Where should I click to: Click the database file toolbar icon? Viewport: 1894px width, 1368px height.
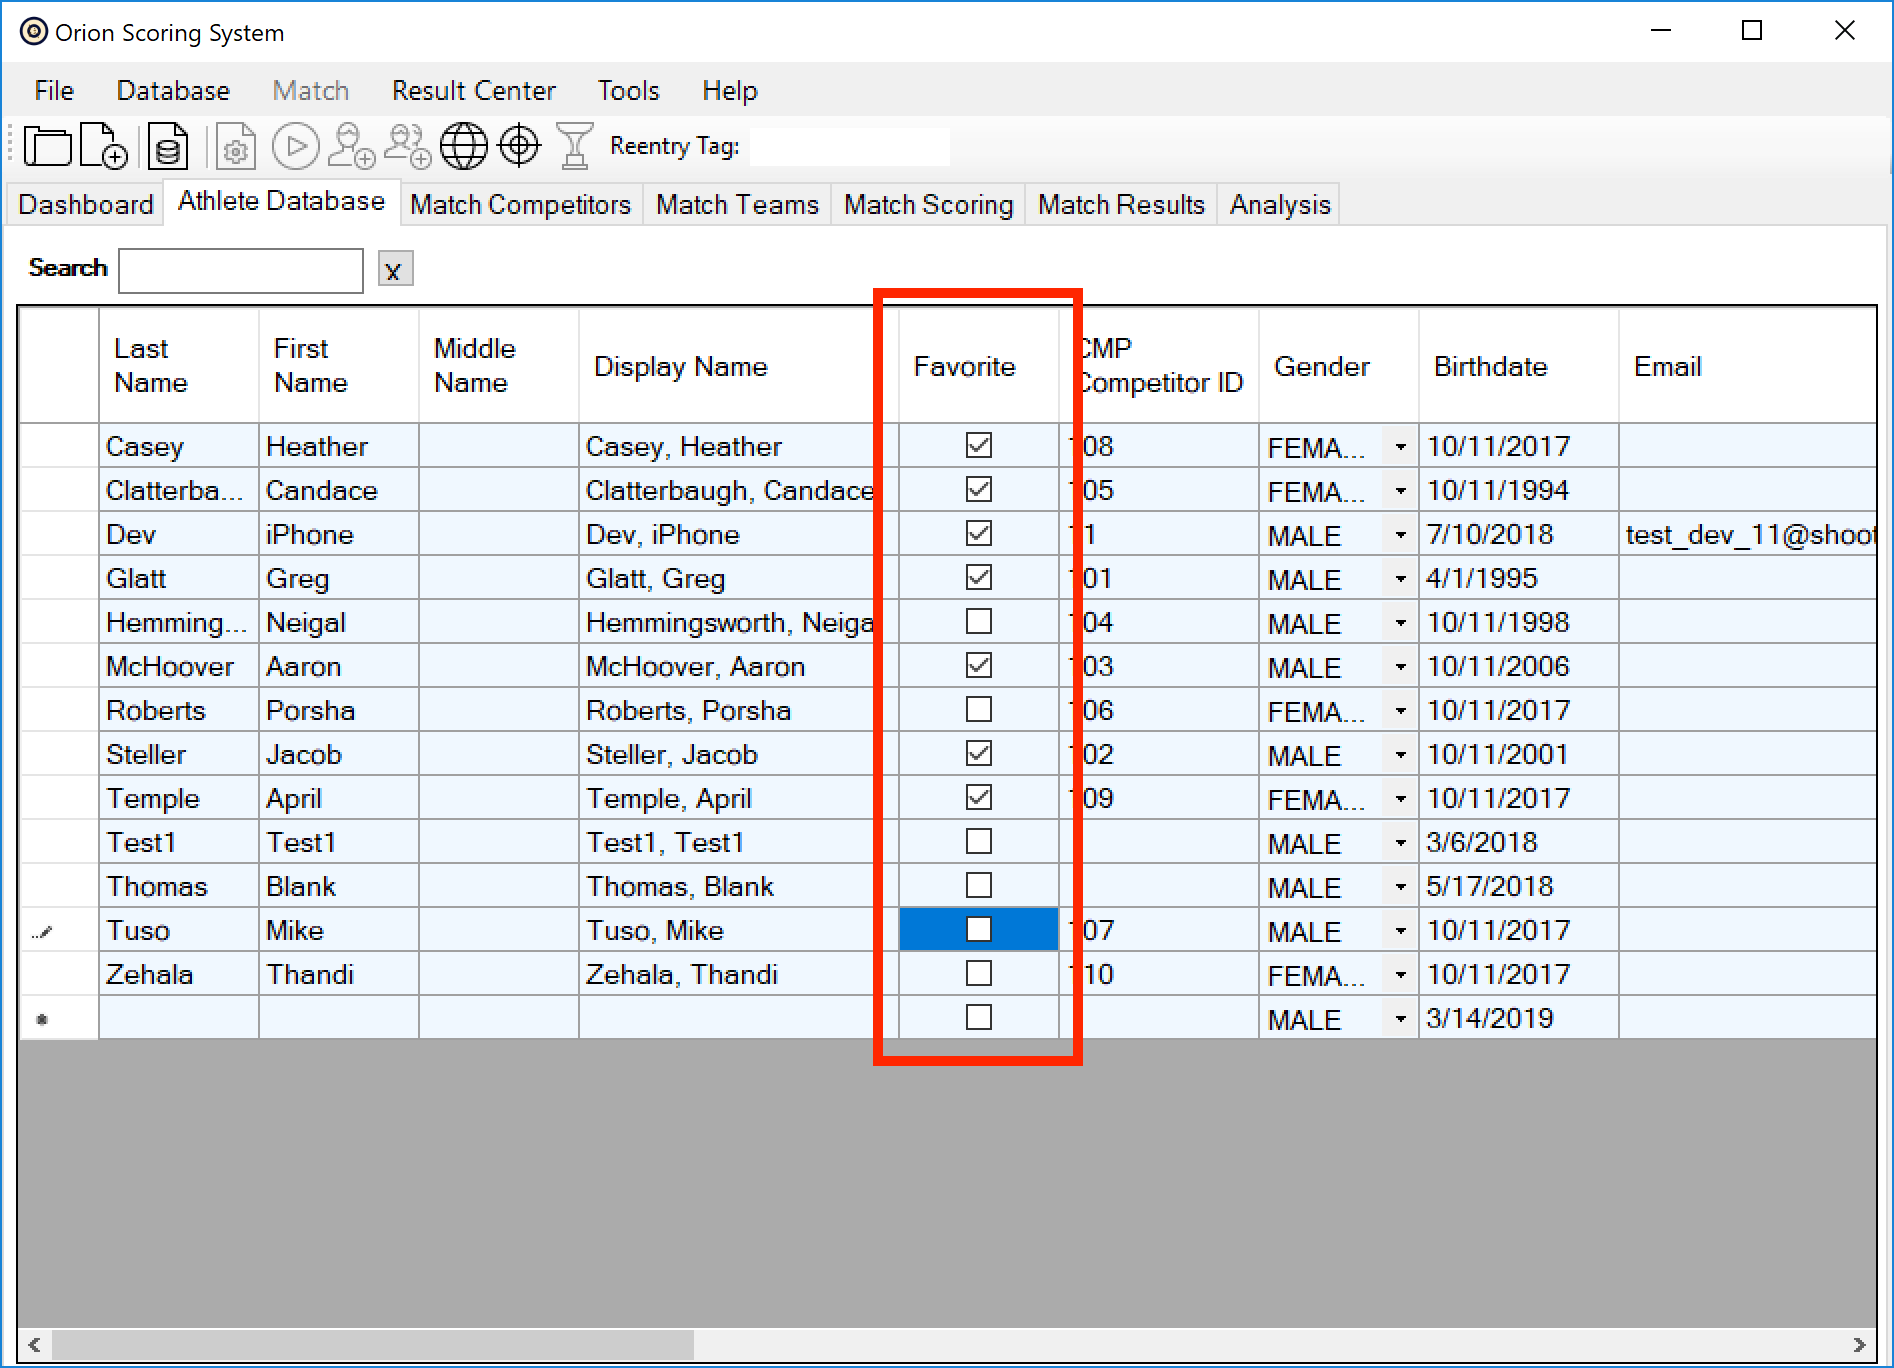click(167, 146)
